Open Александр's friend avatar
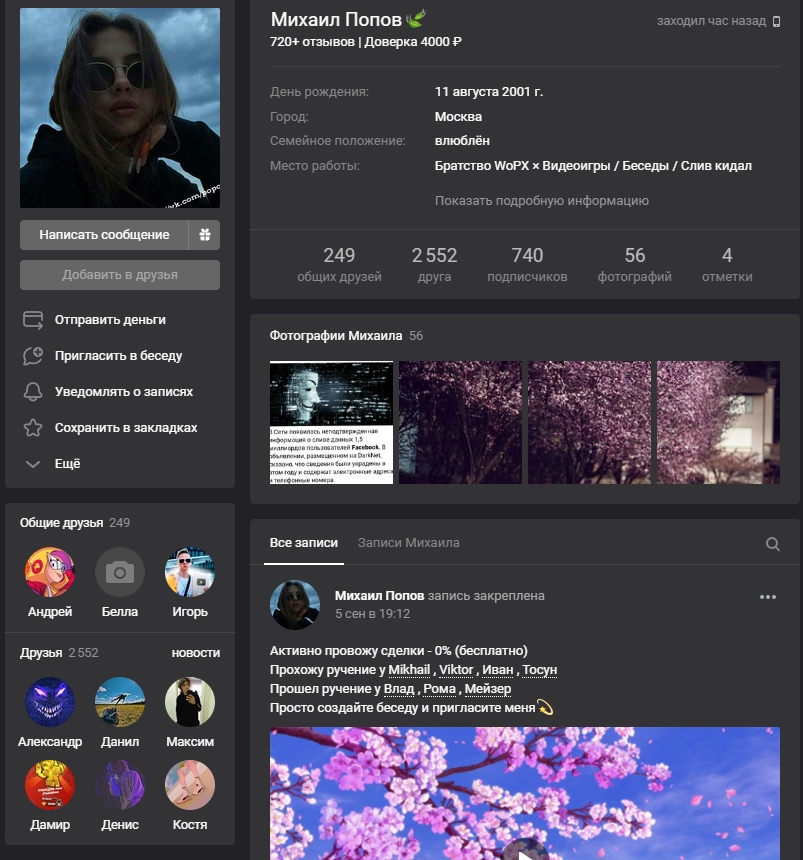This screenshot has width=803, height=860. point(50,702)
